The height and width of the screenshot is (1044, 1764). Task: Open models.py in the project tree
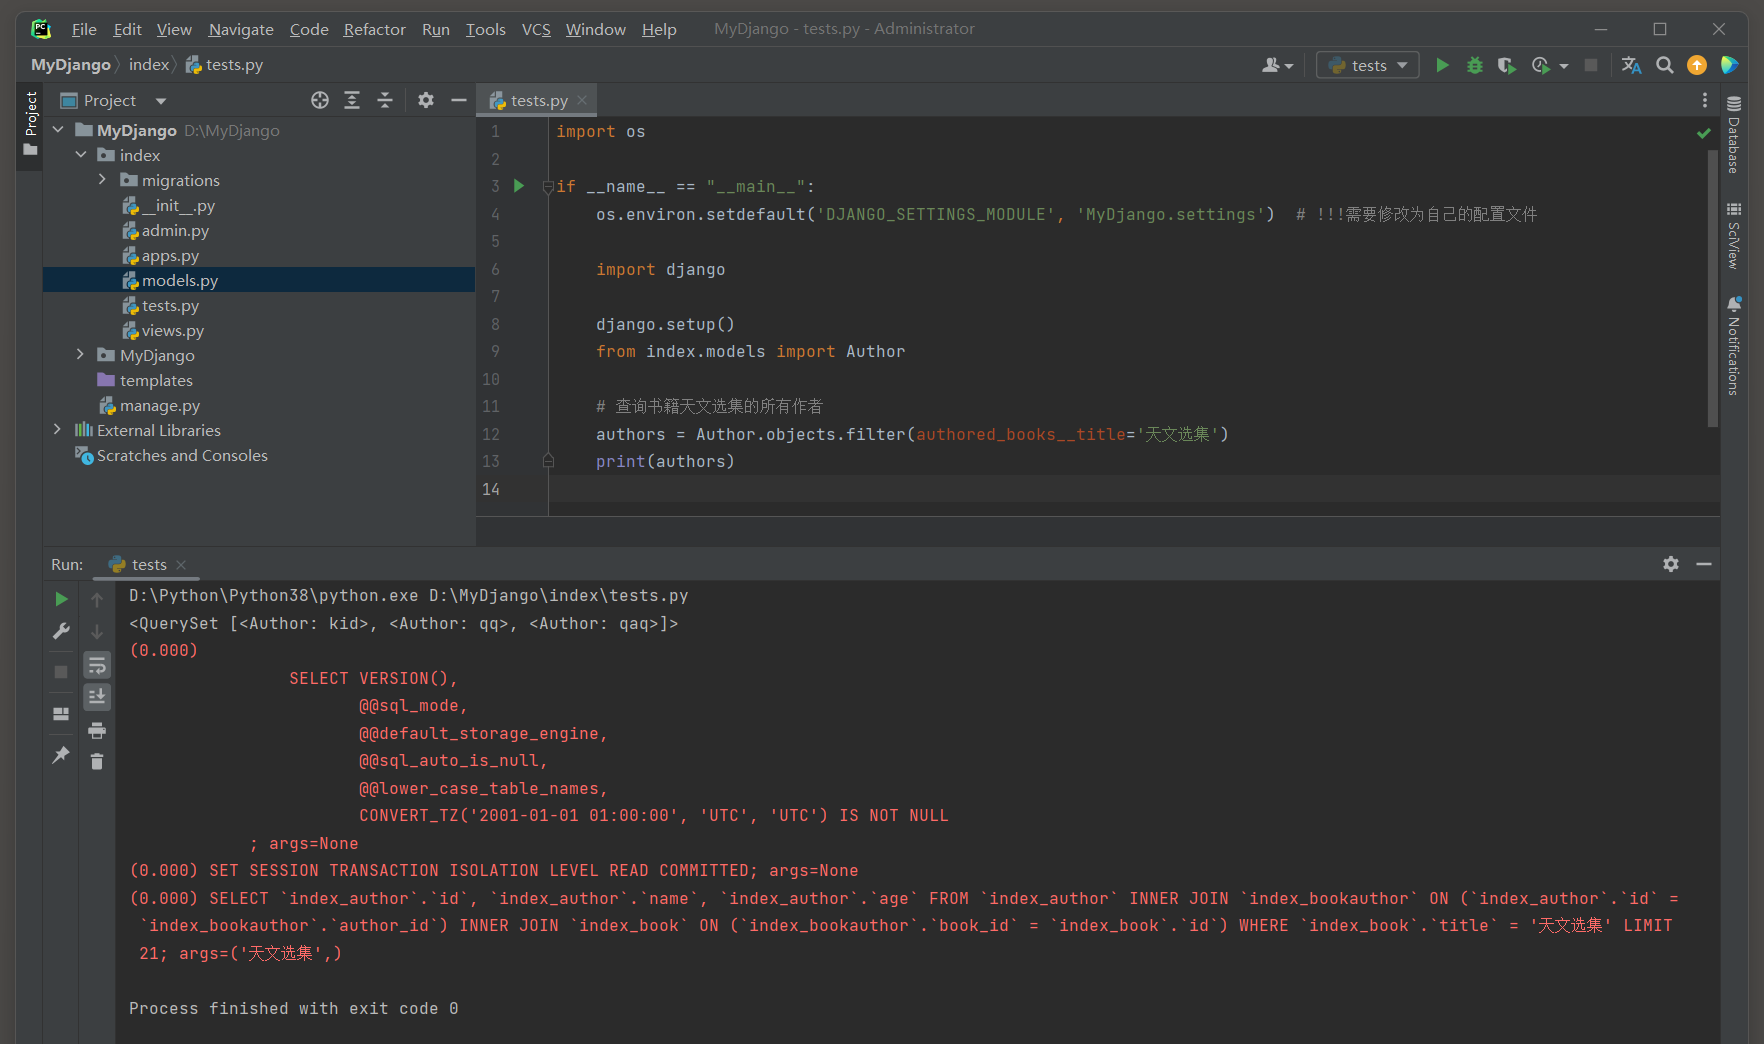[x=180, y=280]
